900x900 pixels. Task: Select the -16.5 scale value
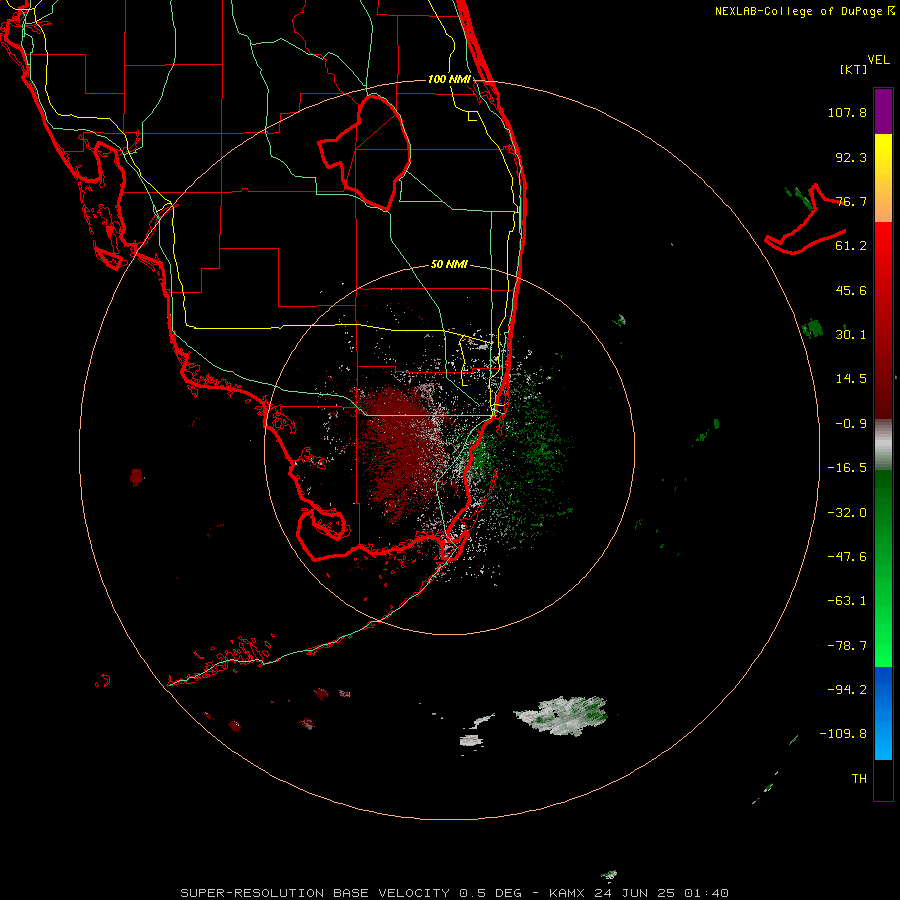[847, 468]
